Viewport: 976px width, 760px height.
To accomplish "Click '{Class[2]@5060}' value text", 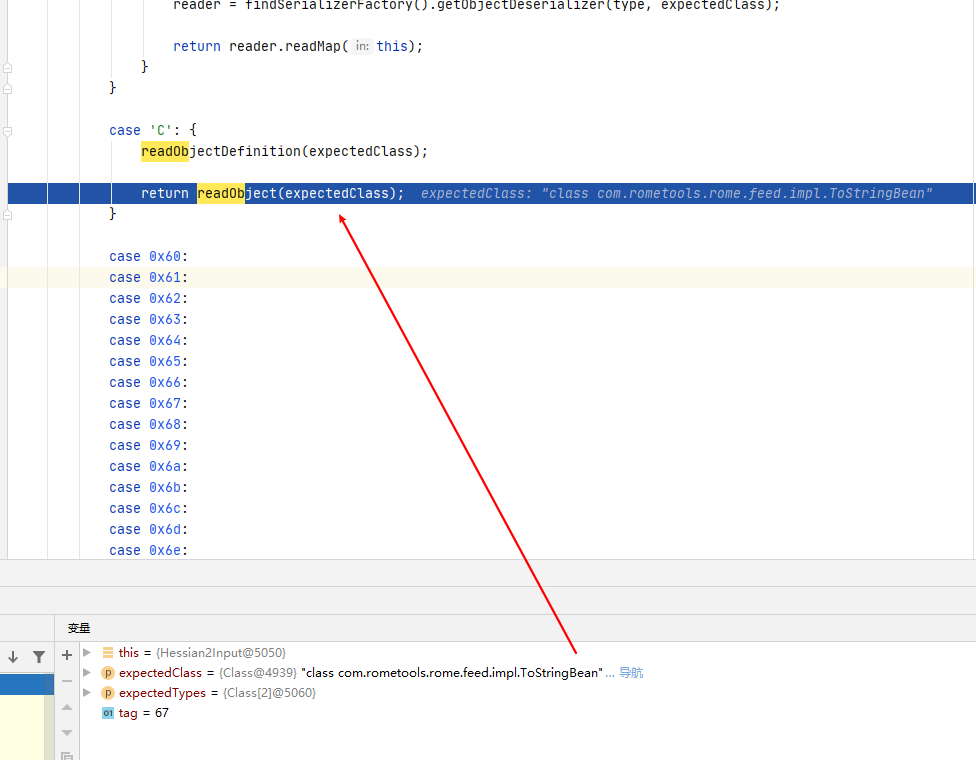I will (x=270, y=693).
